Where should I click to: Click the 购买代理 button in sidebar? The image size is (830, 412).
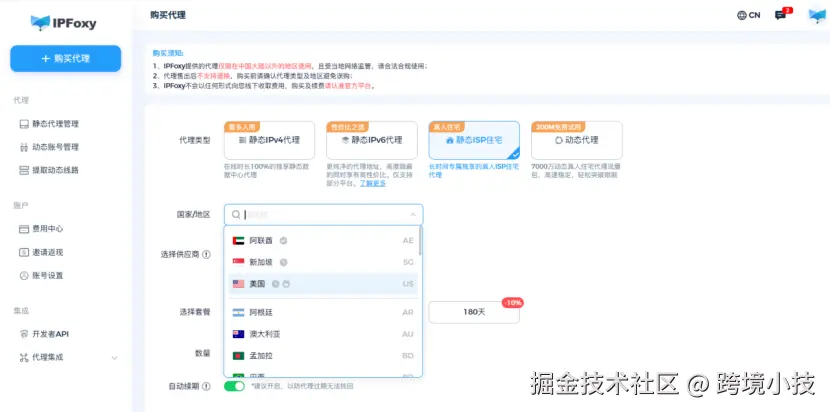pos(66,58)
